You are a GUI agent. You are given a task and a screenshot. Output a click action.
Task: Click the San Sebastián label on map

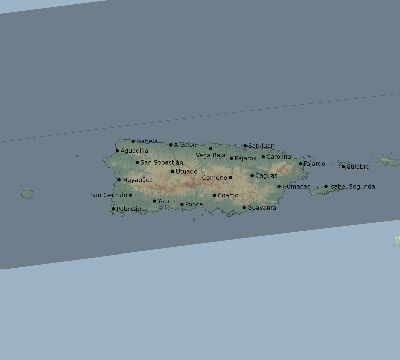162,163
